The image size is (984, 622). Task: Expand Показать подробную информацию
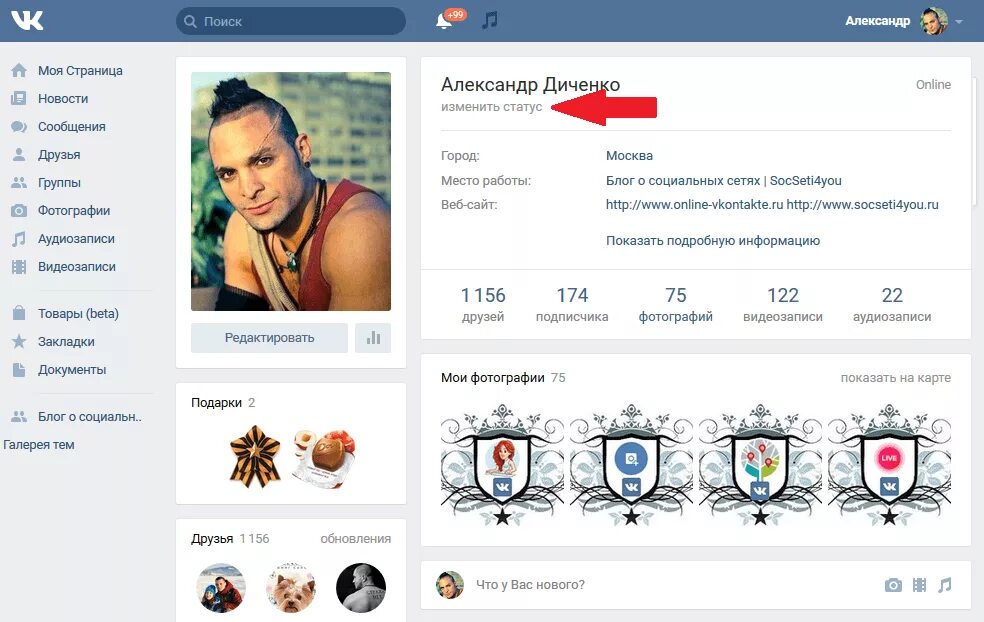click(x=713, y=240)
